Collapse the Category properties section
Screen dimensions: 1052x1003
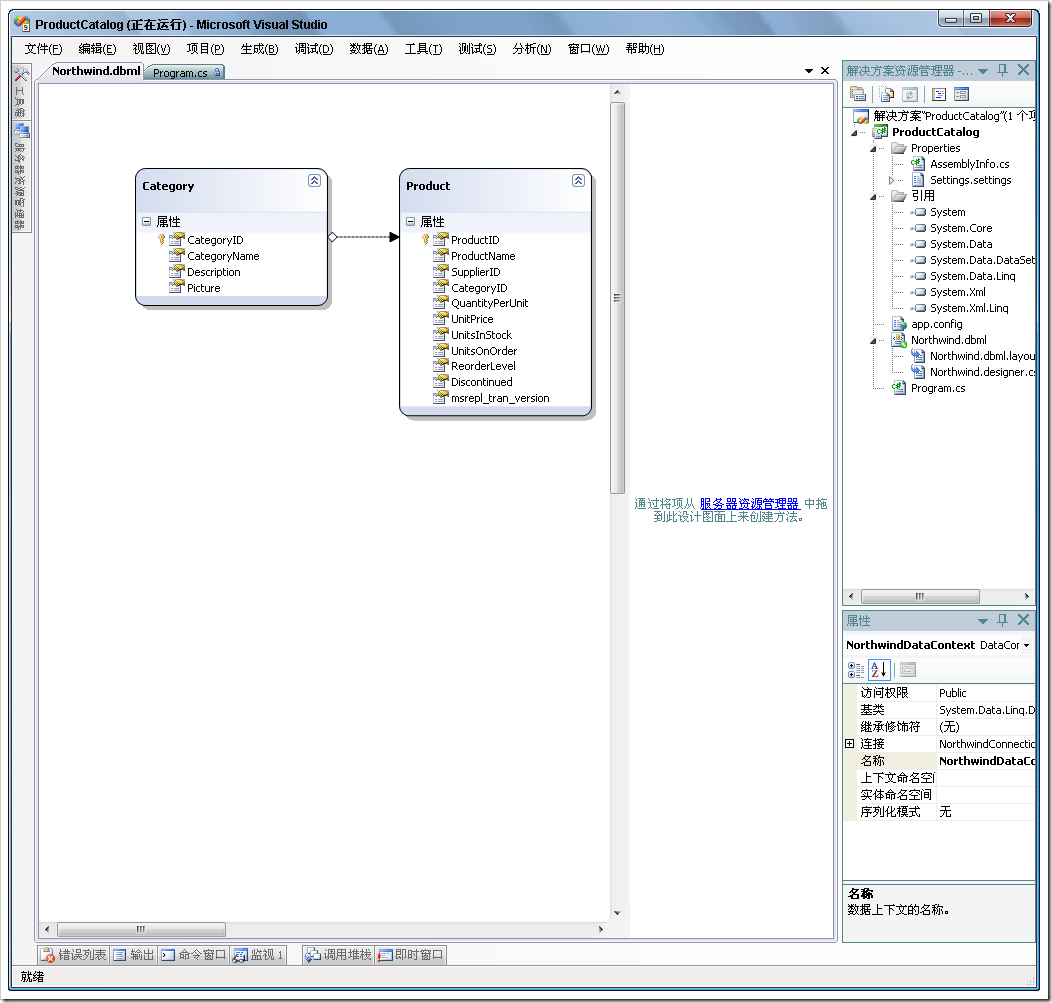(146, 221)
